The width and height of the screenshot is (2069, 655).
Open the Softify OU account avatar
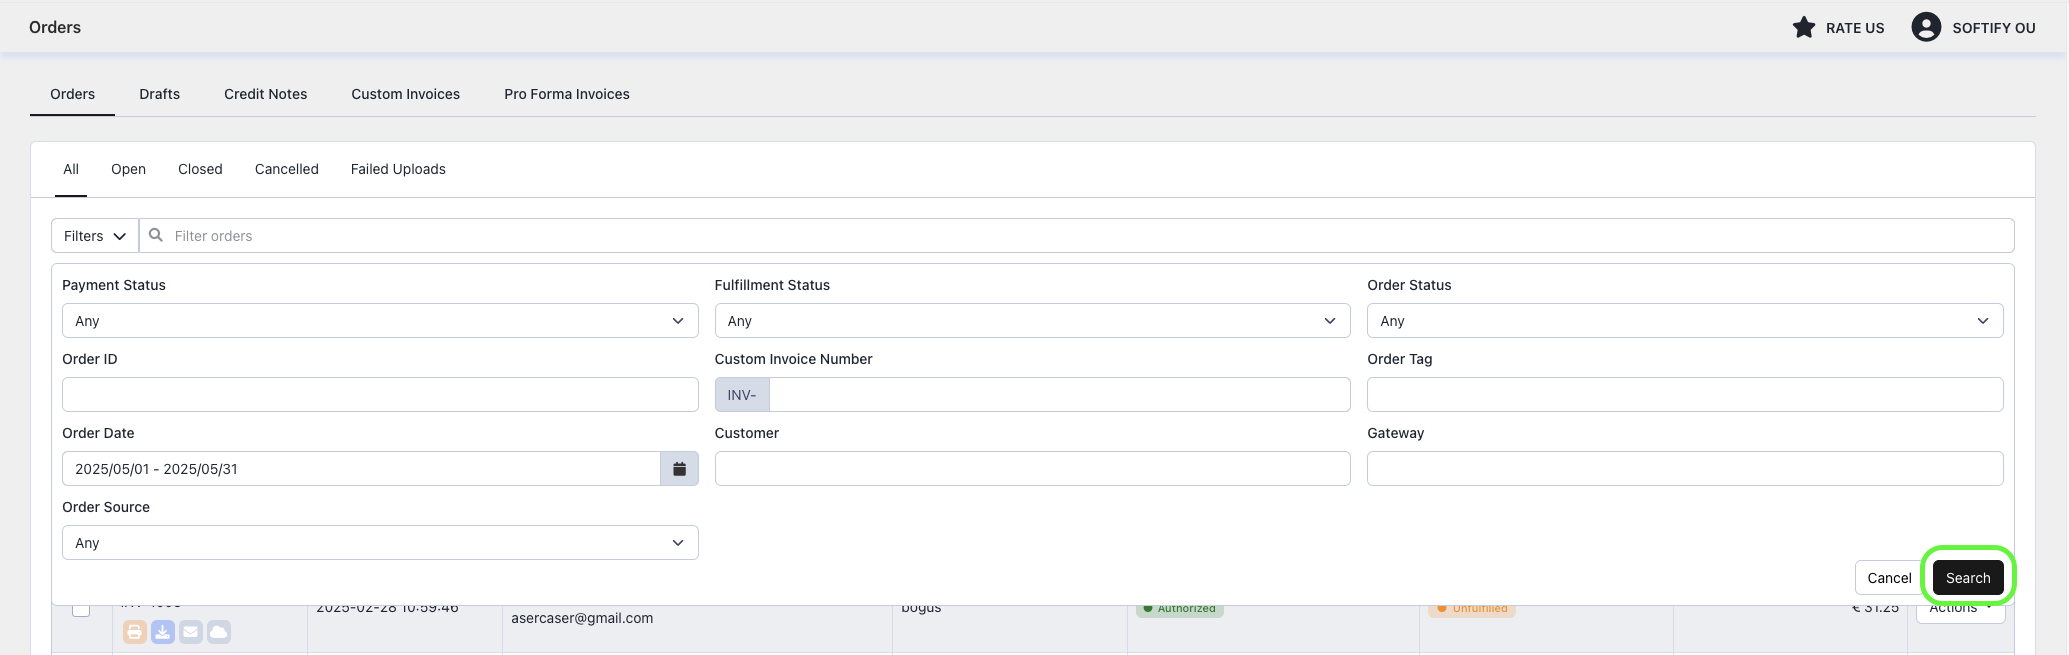[x=1925, y=28]
